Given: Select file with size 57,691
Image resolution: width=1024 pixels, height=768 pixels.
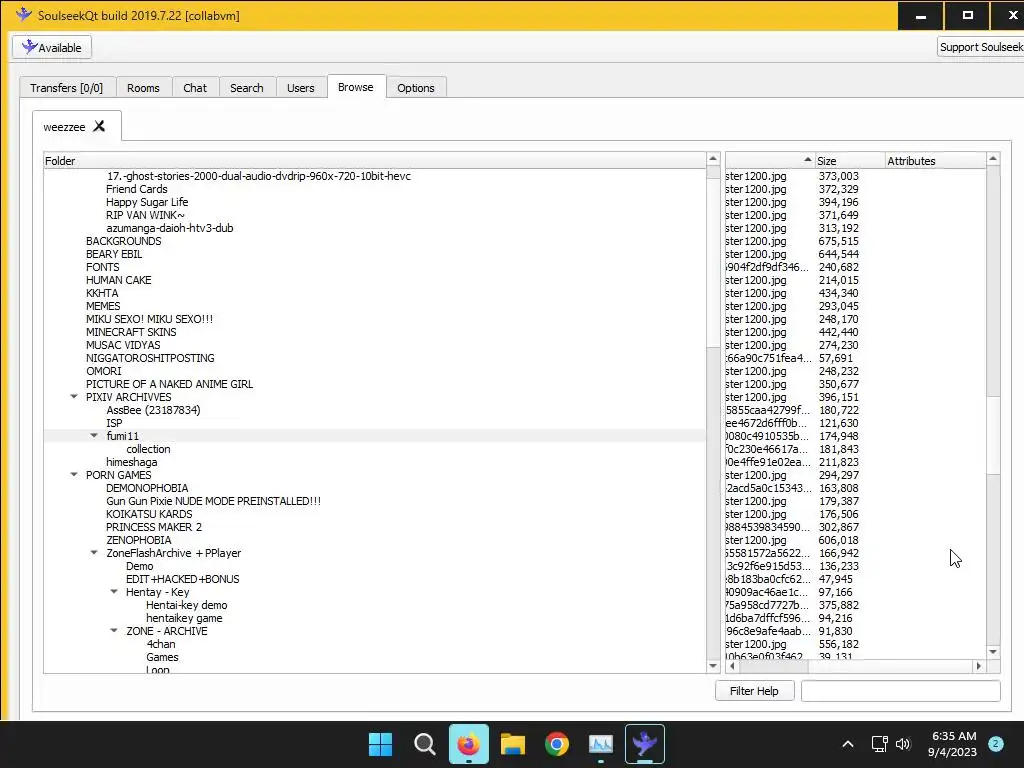Looking at the screenshot, I should point(856,358).
